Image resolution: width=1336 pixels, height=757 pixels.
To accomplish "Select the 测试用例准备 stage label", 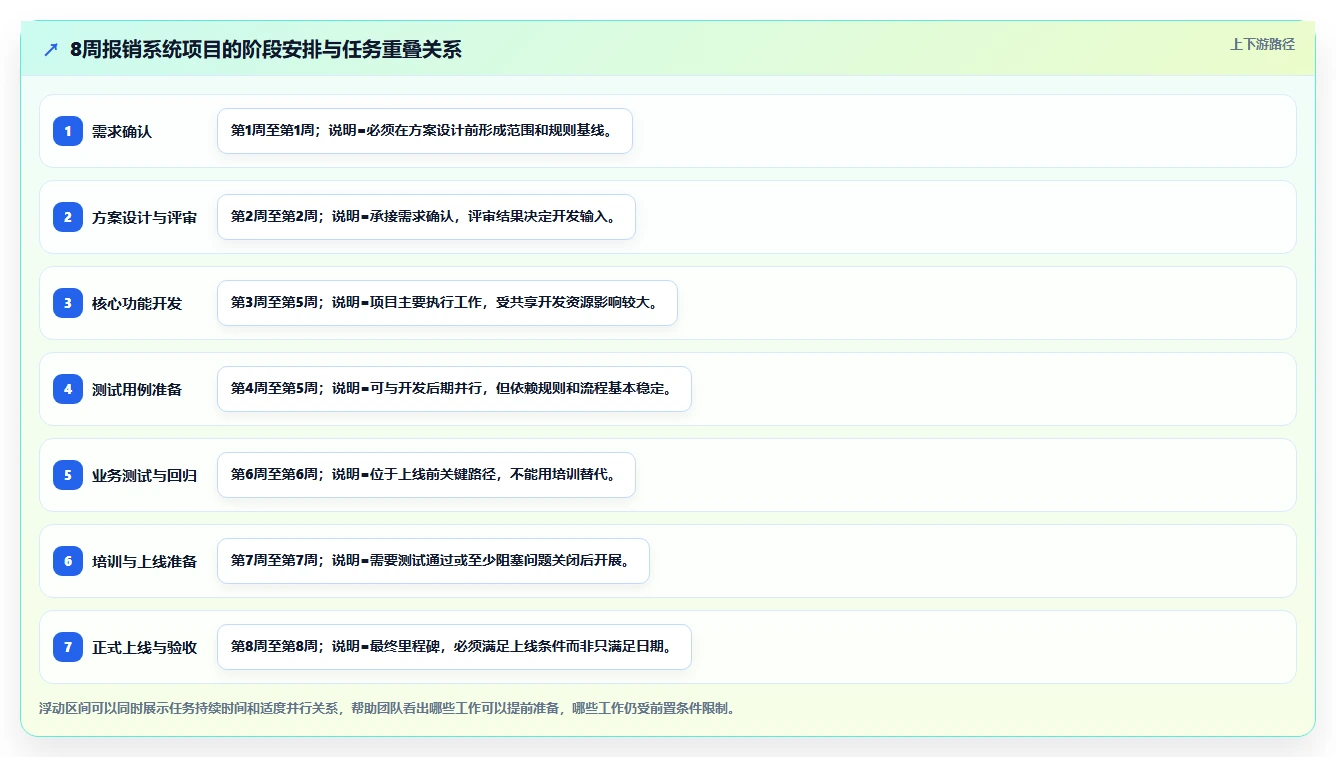I will [x=137, y=389].
